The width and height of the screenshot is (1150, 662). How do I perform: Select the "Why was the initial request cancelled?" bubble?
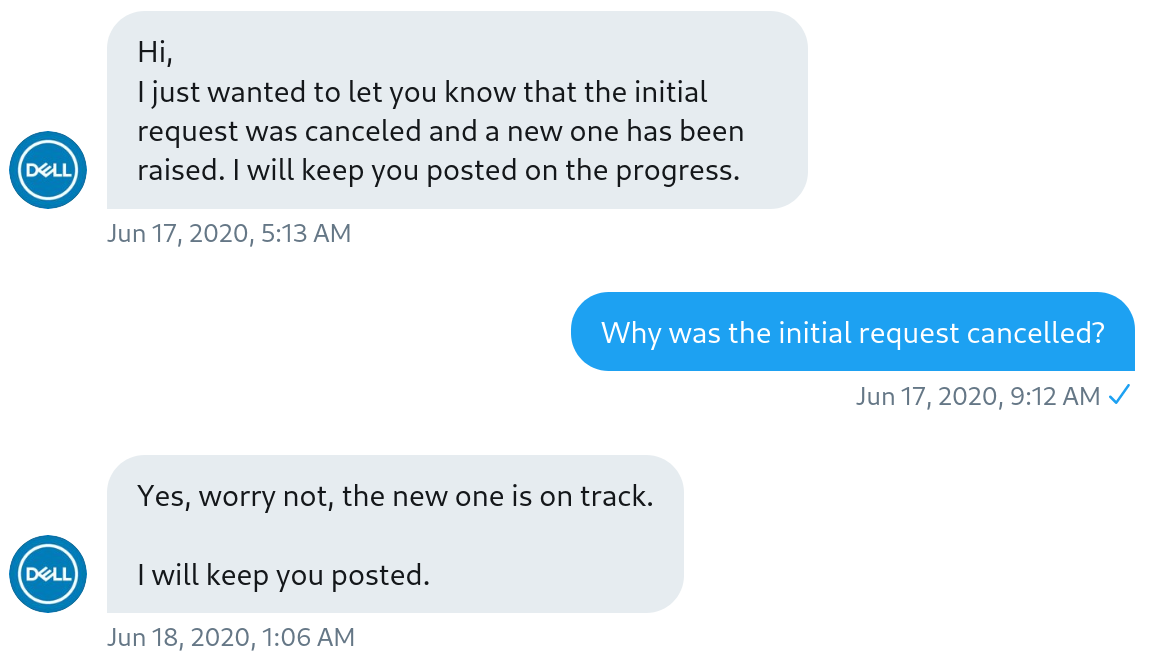tap(852, 332)
